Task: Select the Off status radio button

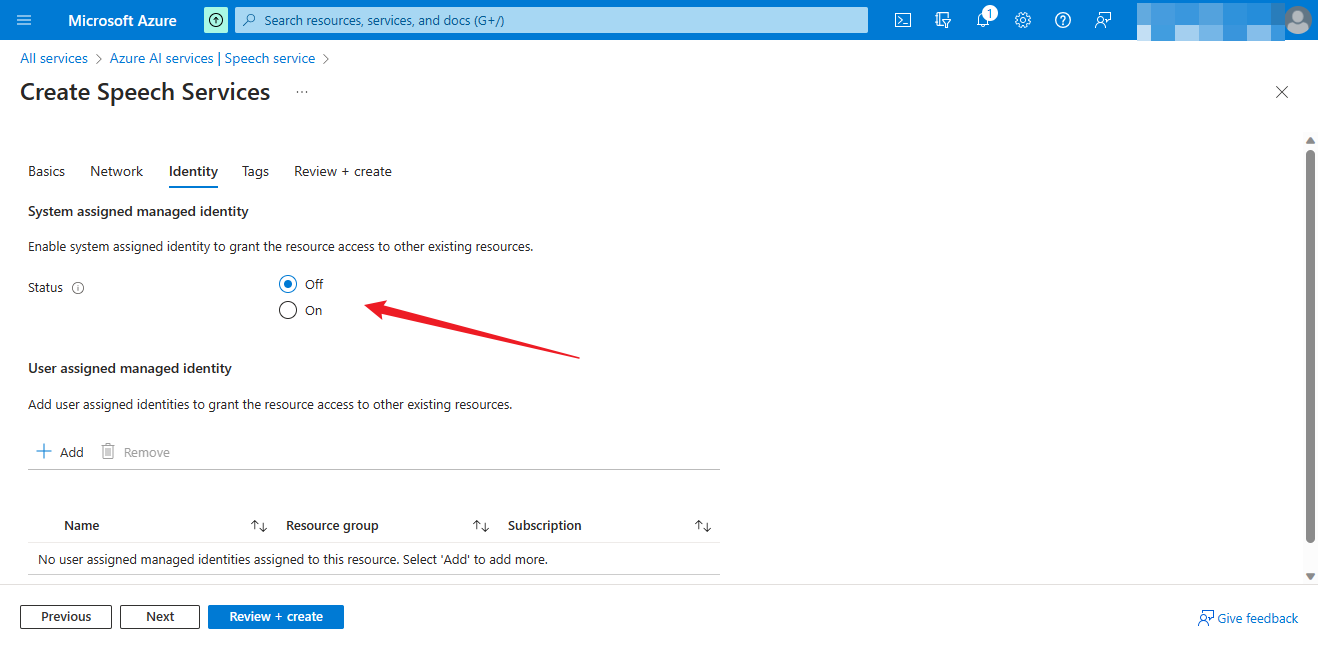Action: coord(288,284)
